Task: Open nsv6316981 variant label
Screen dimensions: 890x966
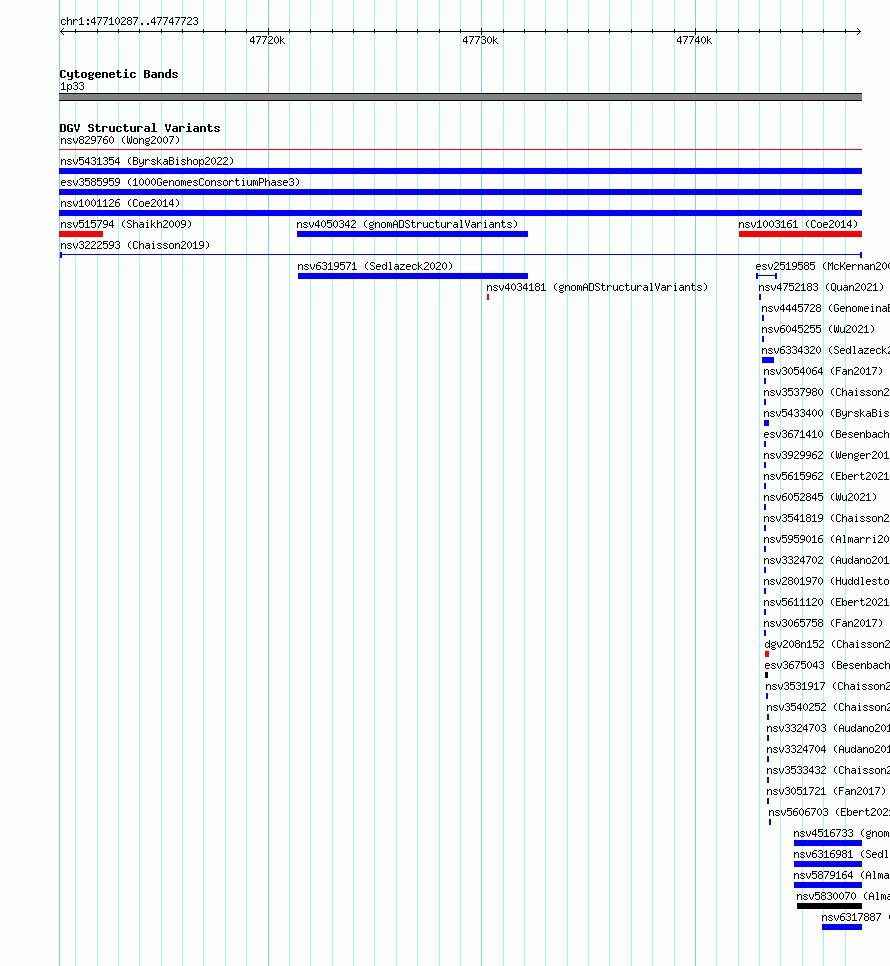Action: (x=841, y=854)
